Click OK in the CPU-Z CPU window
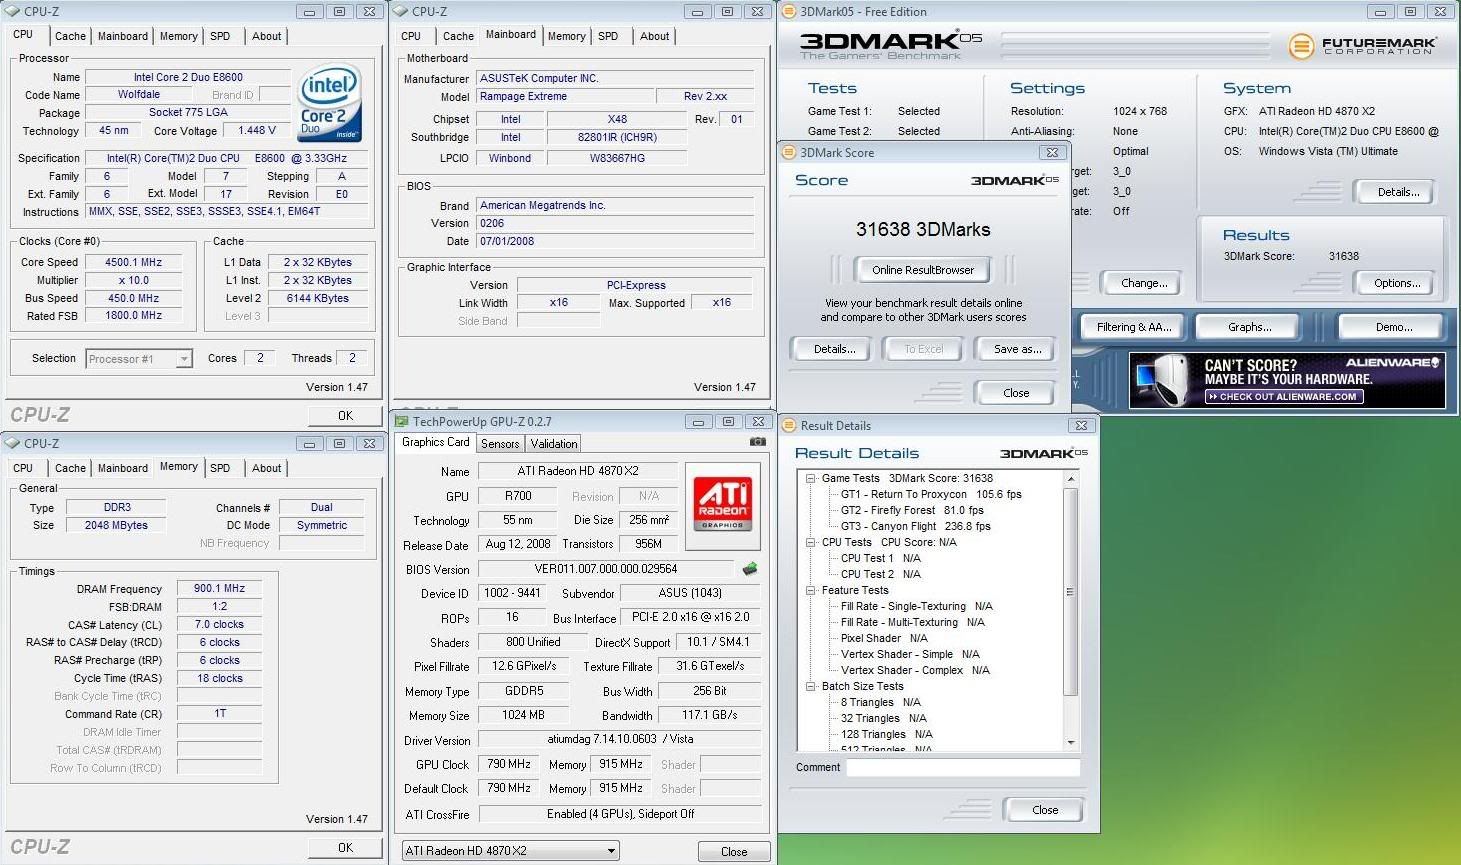1461x865 pixels. 345,415
